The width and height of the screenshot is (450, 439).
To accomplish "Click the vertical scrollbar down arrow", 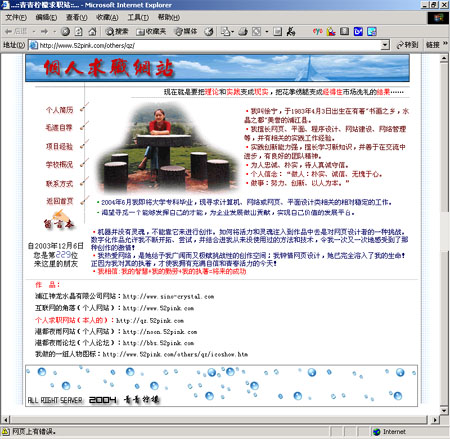I will click(x=444, y=410).
